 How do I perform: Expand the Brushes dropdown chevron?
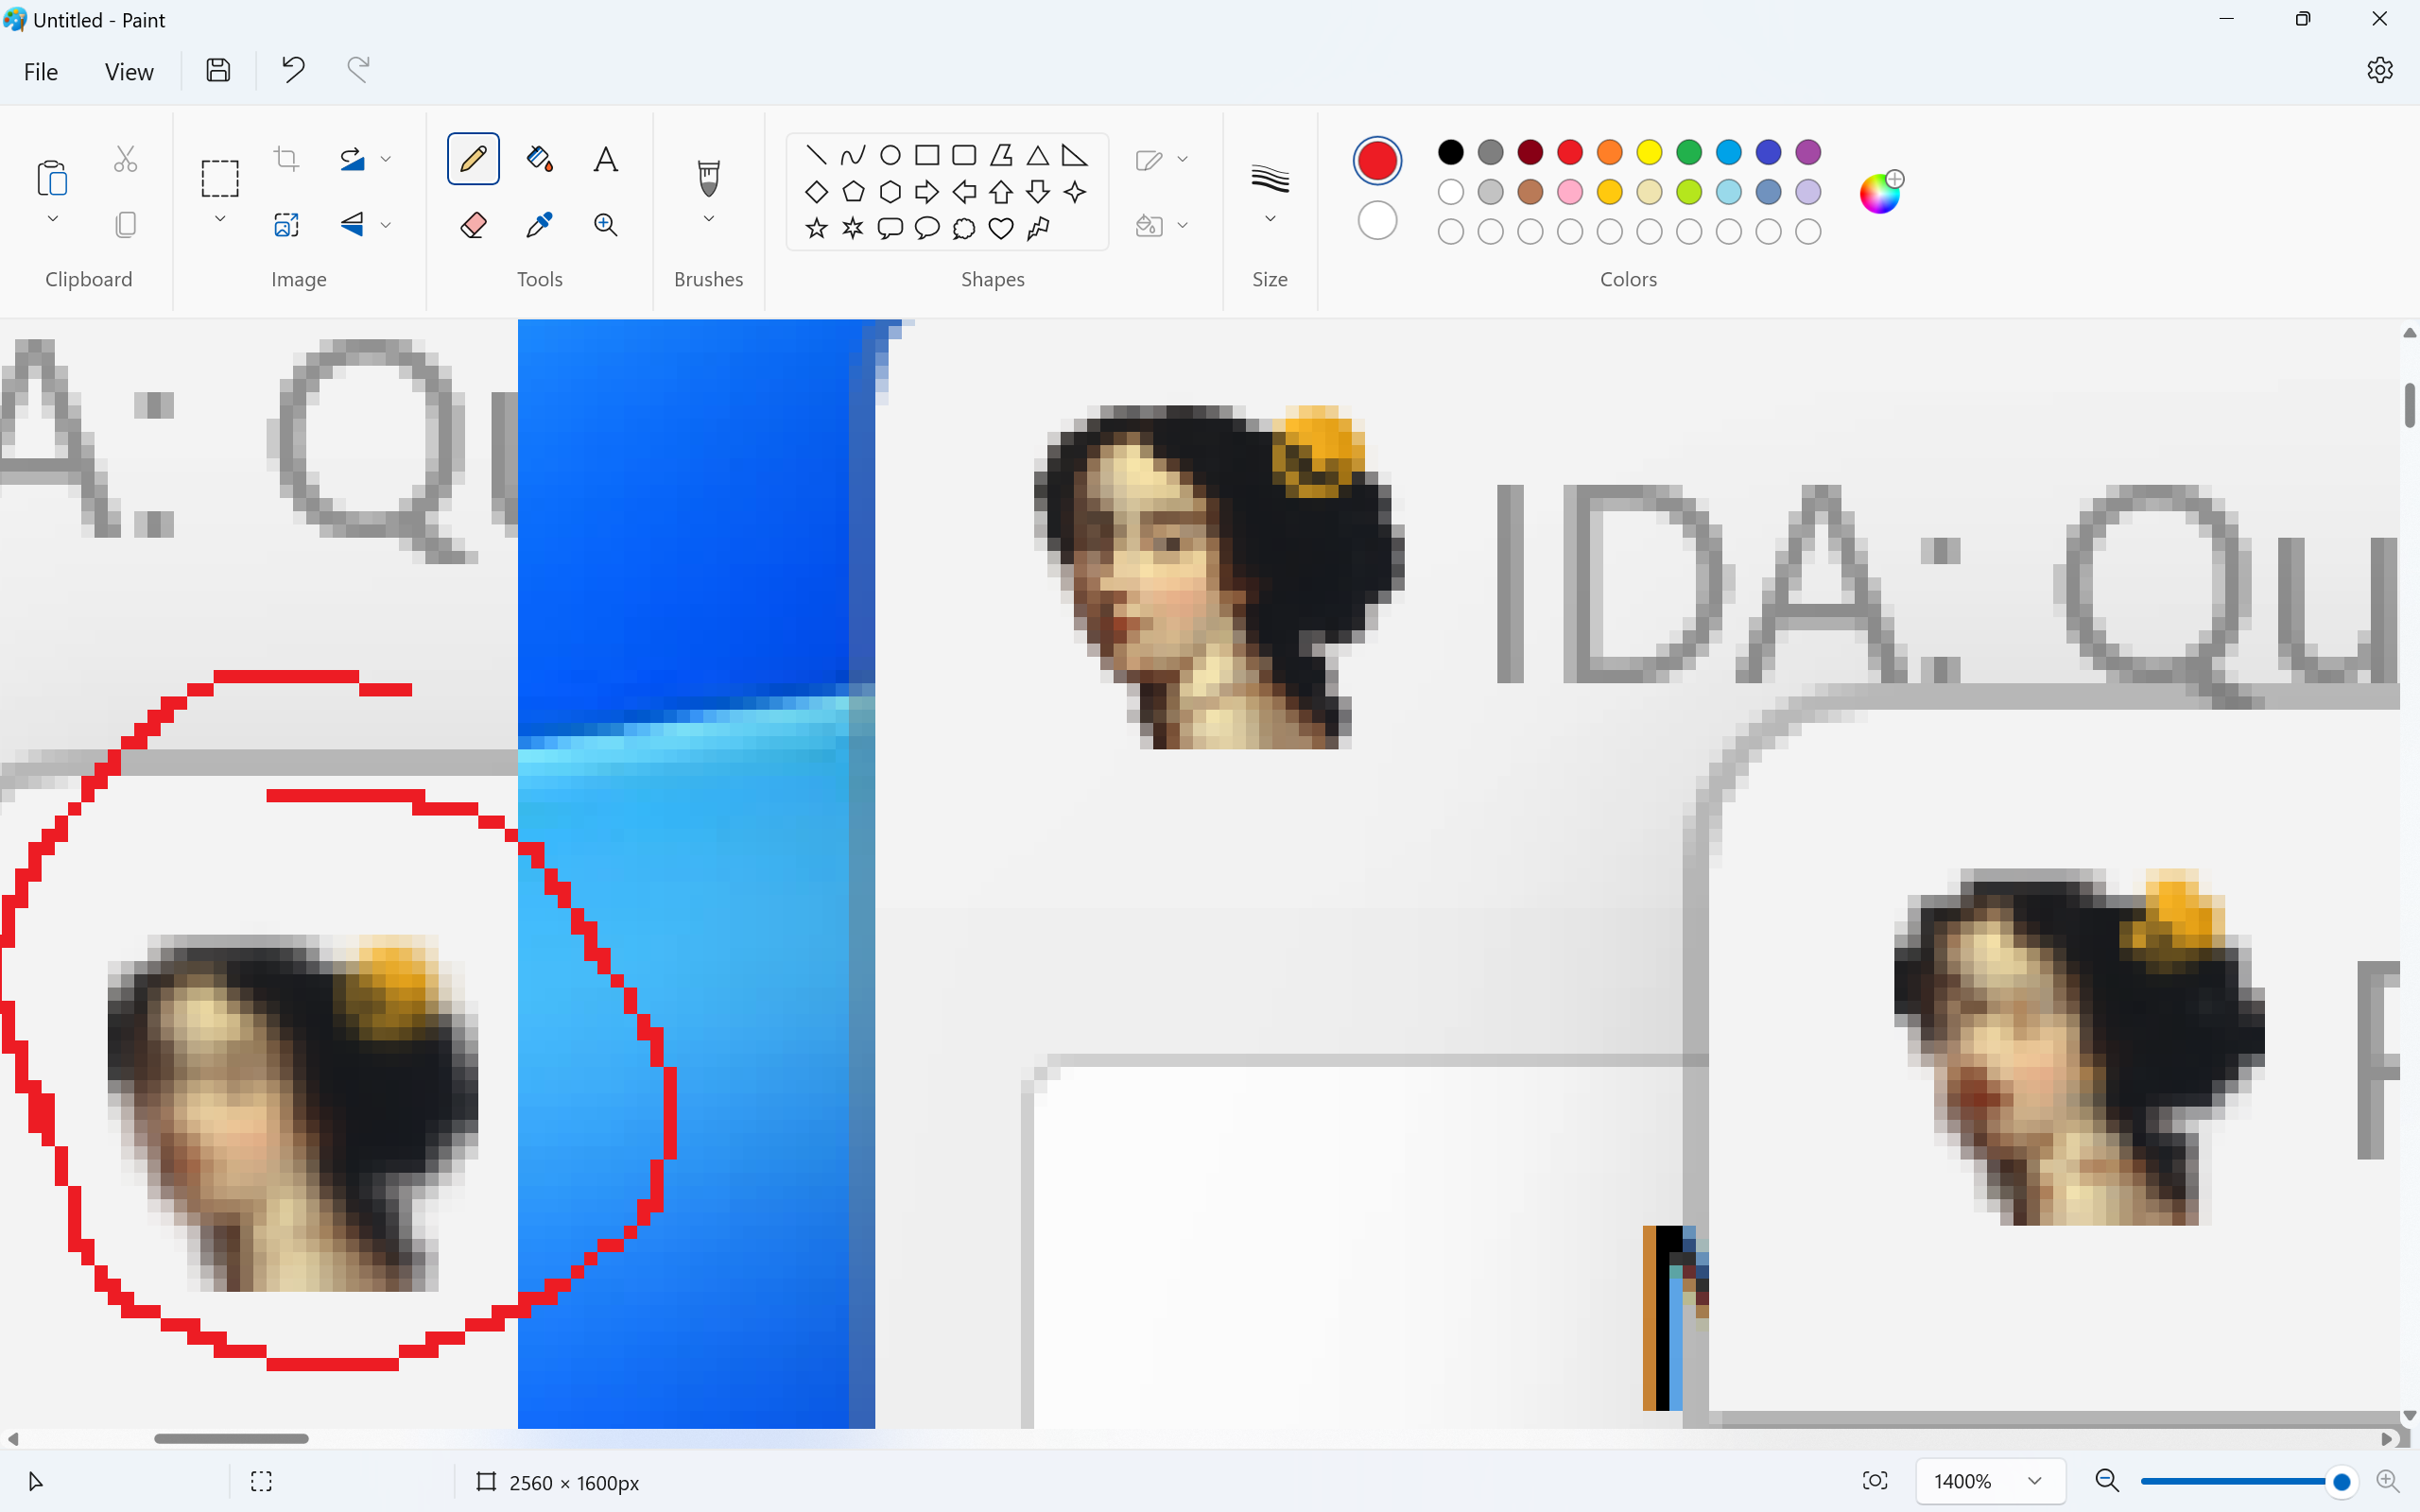709,219
